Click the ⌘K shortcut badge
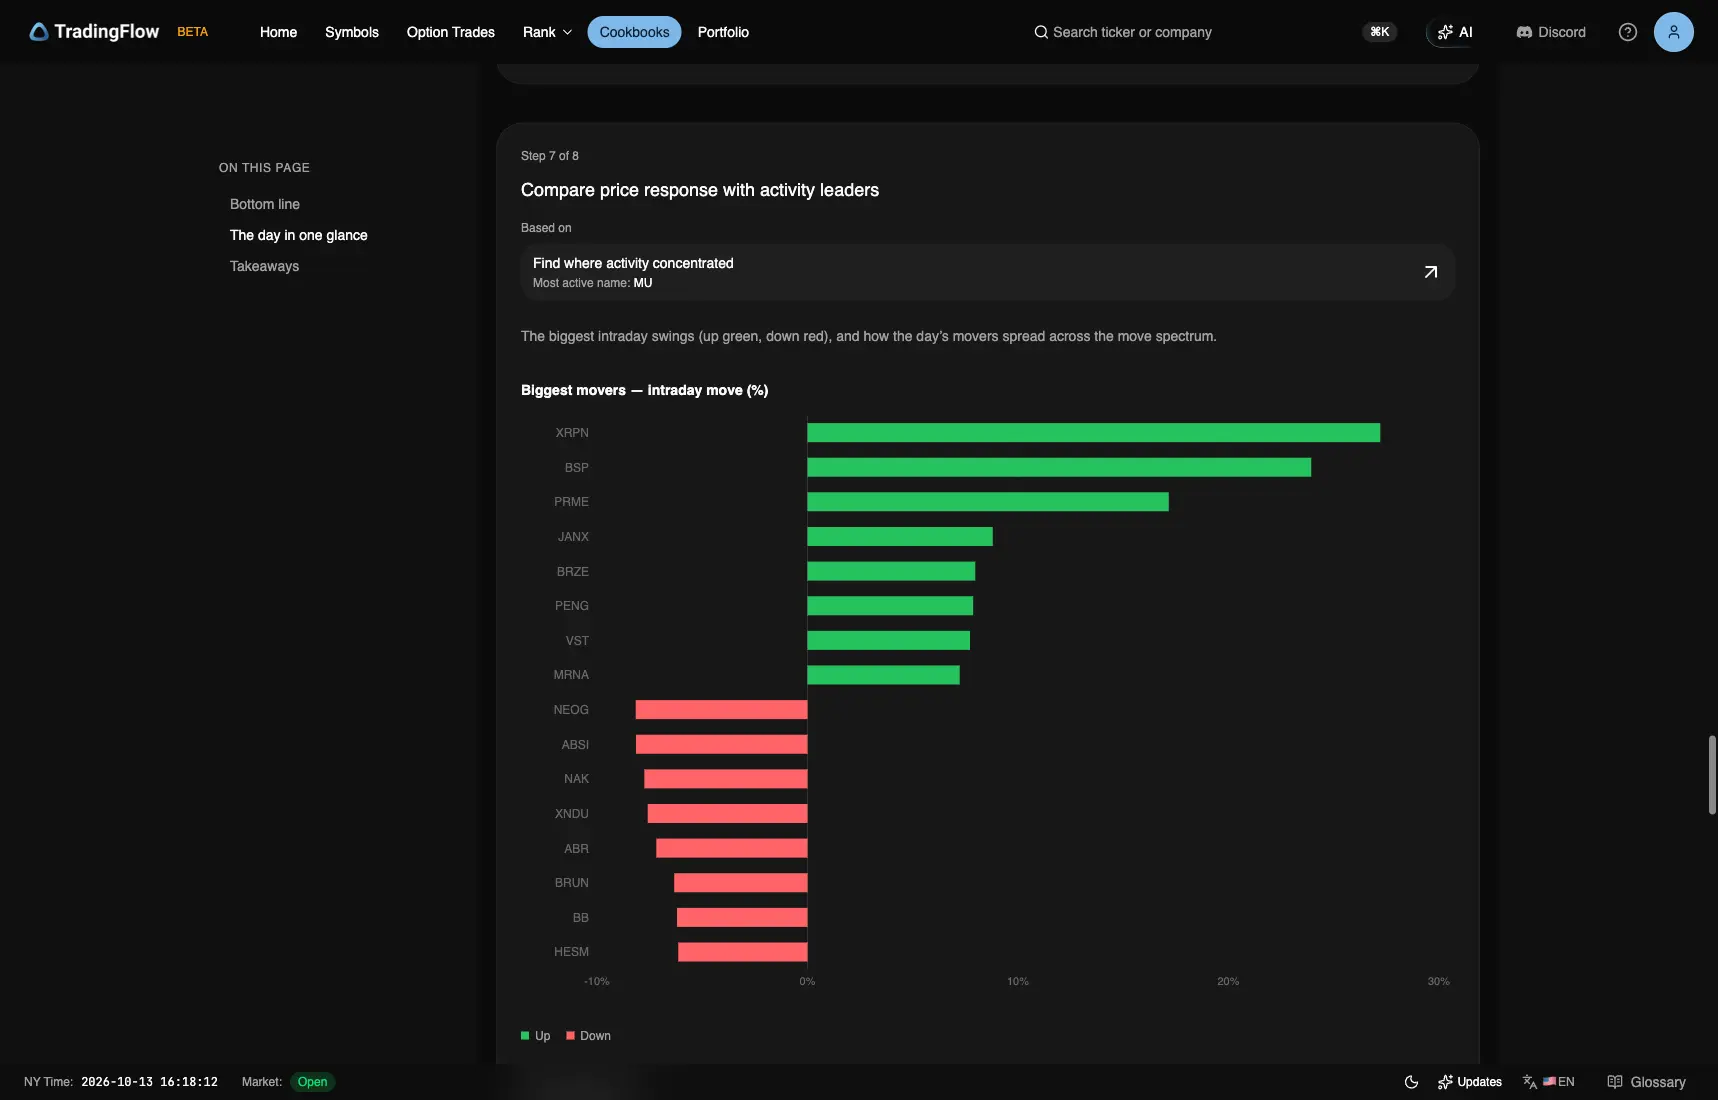 [x=1380, y=32]
